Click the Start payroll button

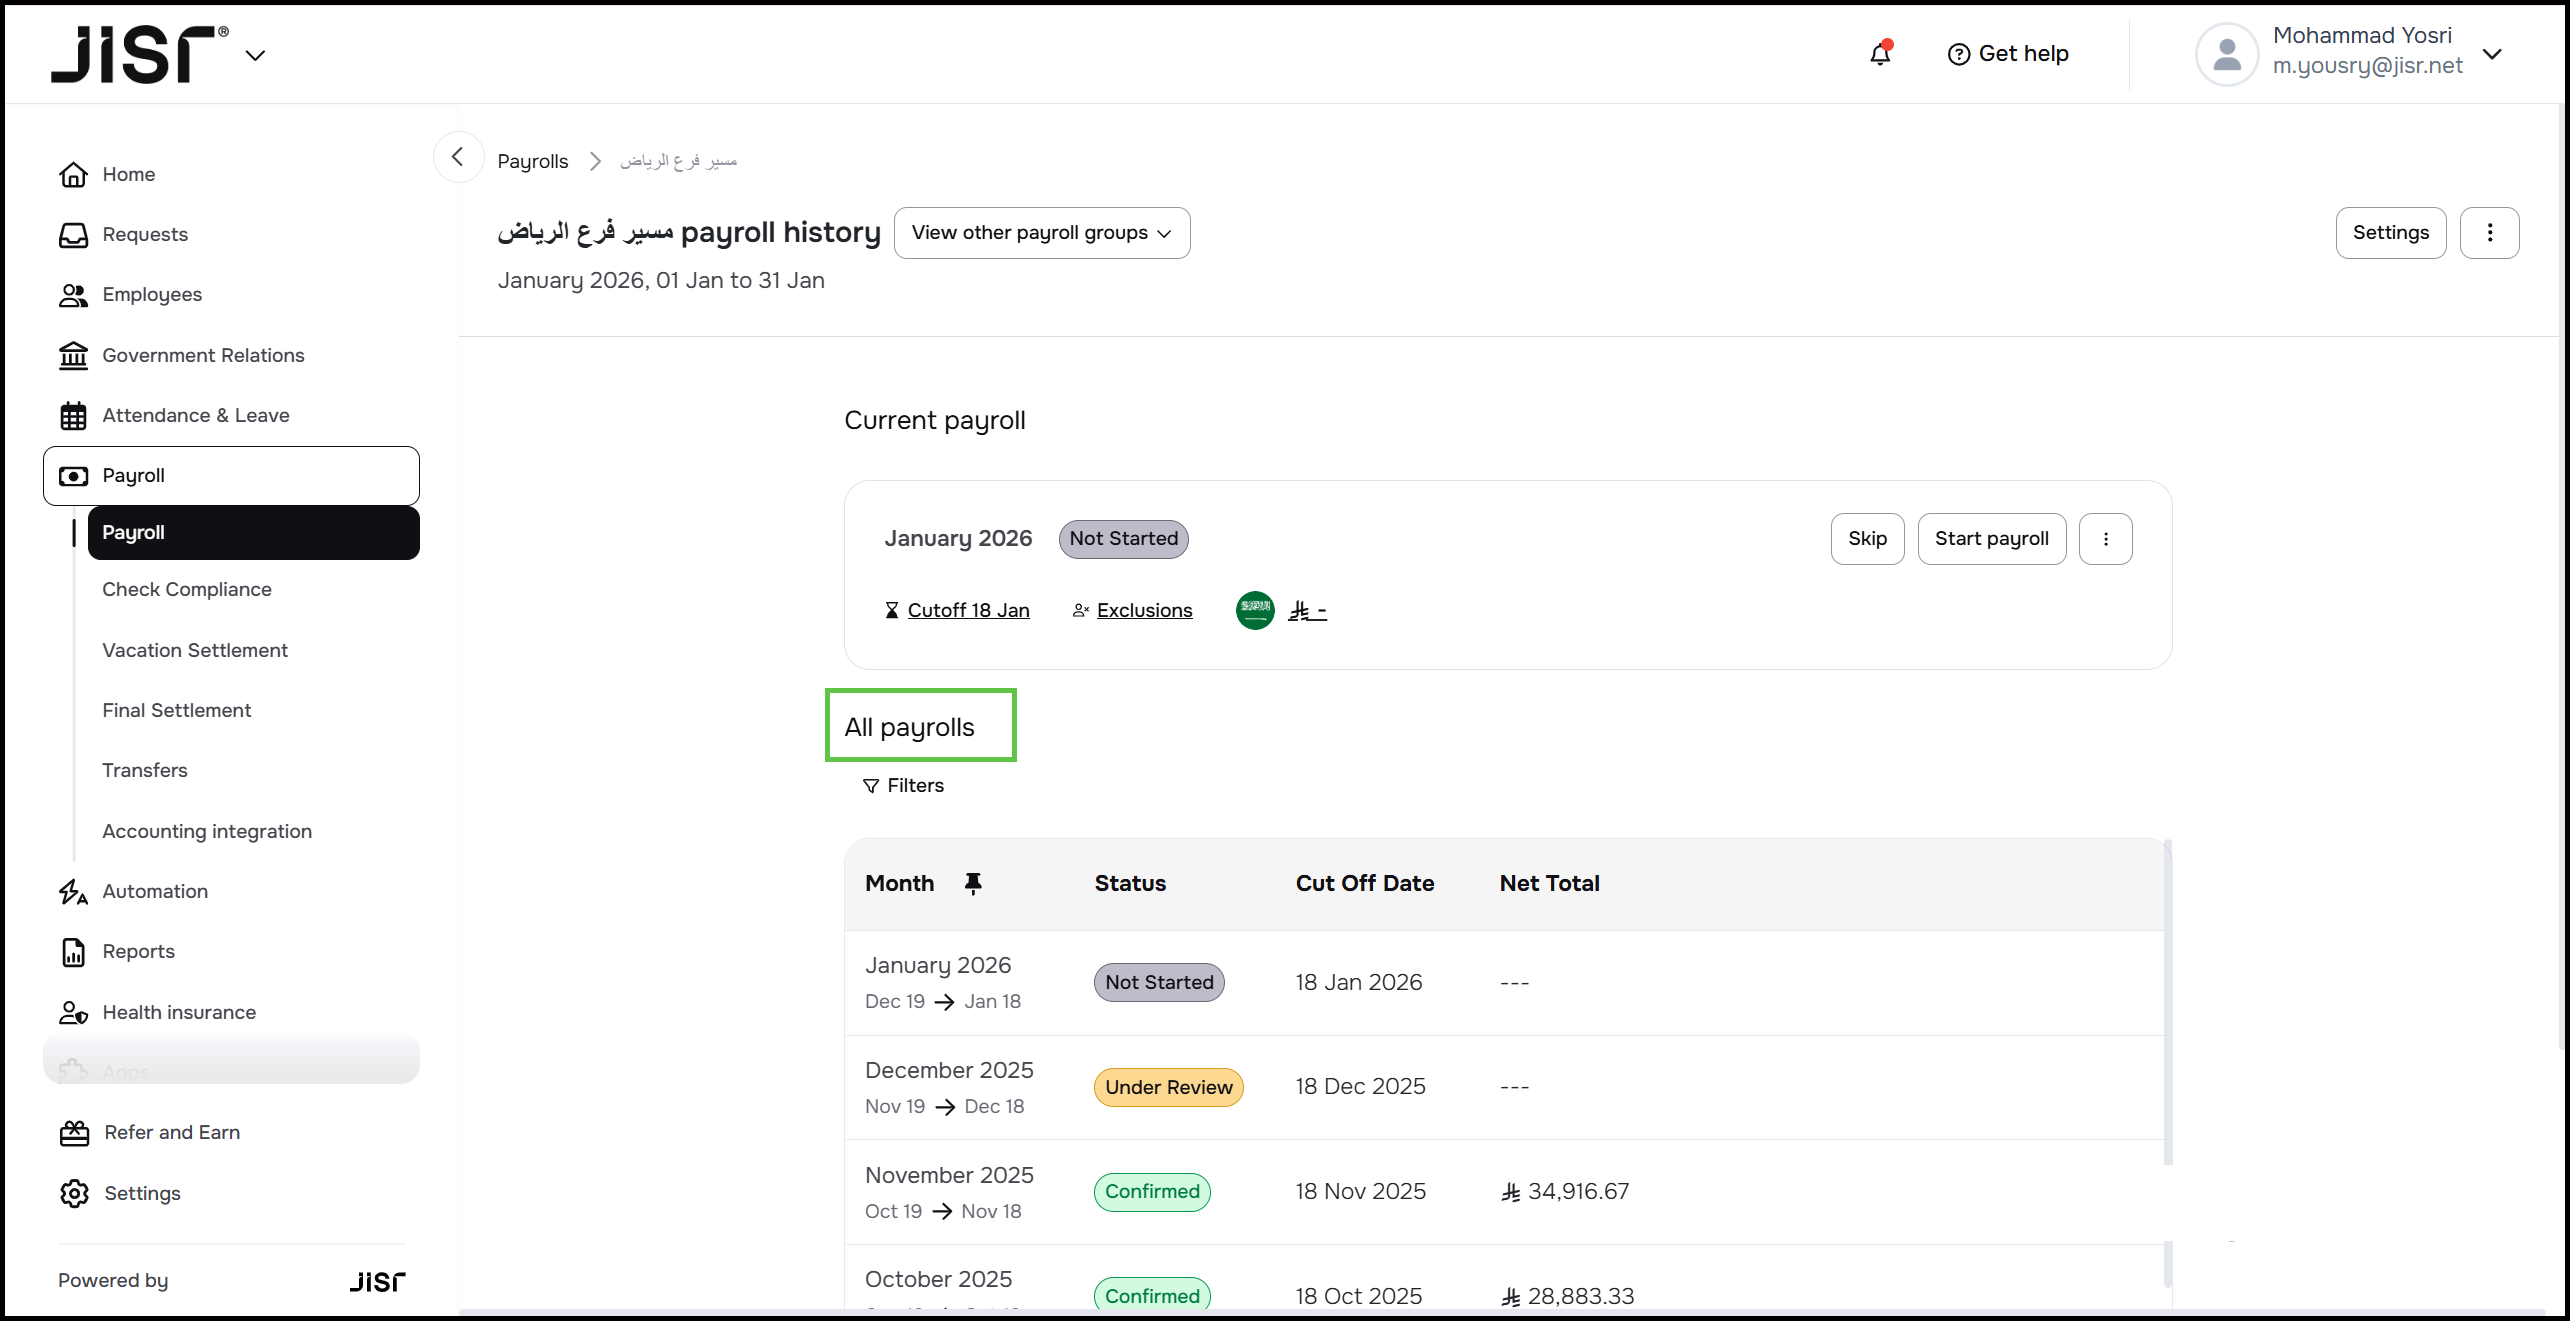[x=1990, y=539]
